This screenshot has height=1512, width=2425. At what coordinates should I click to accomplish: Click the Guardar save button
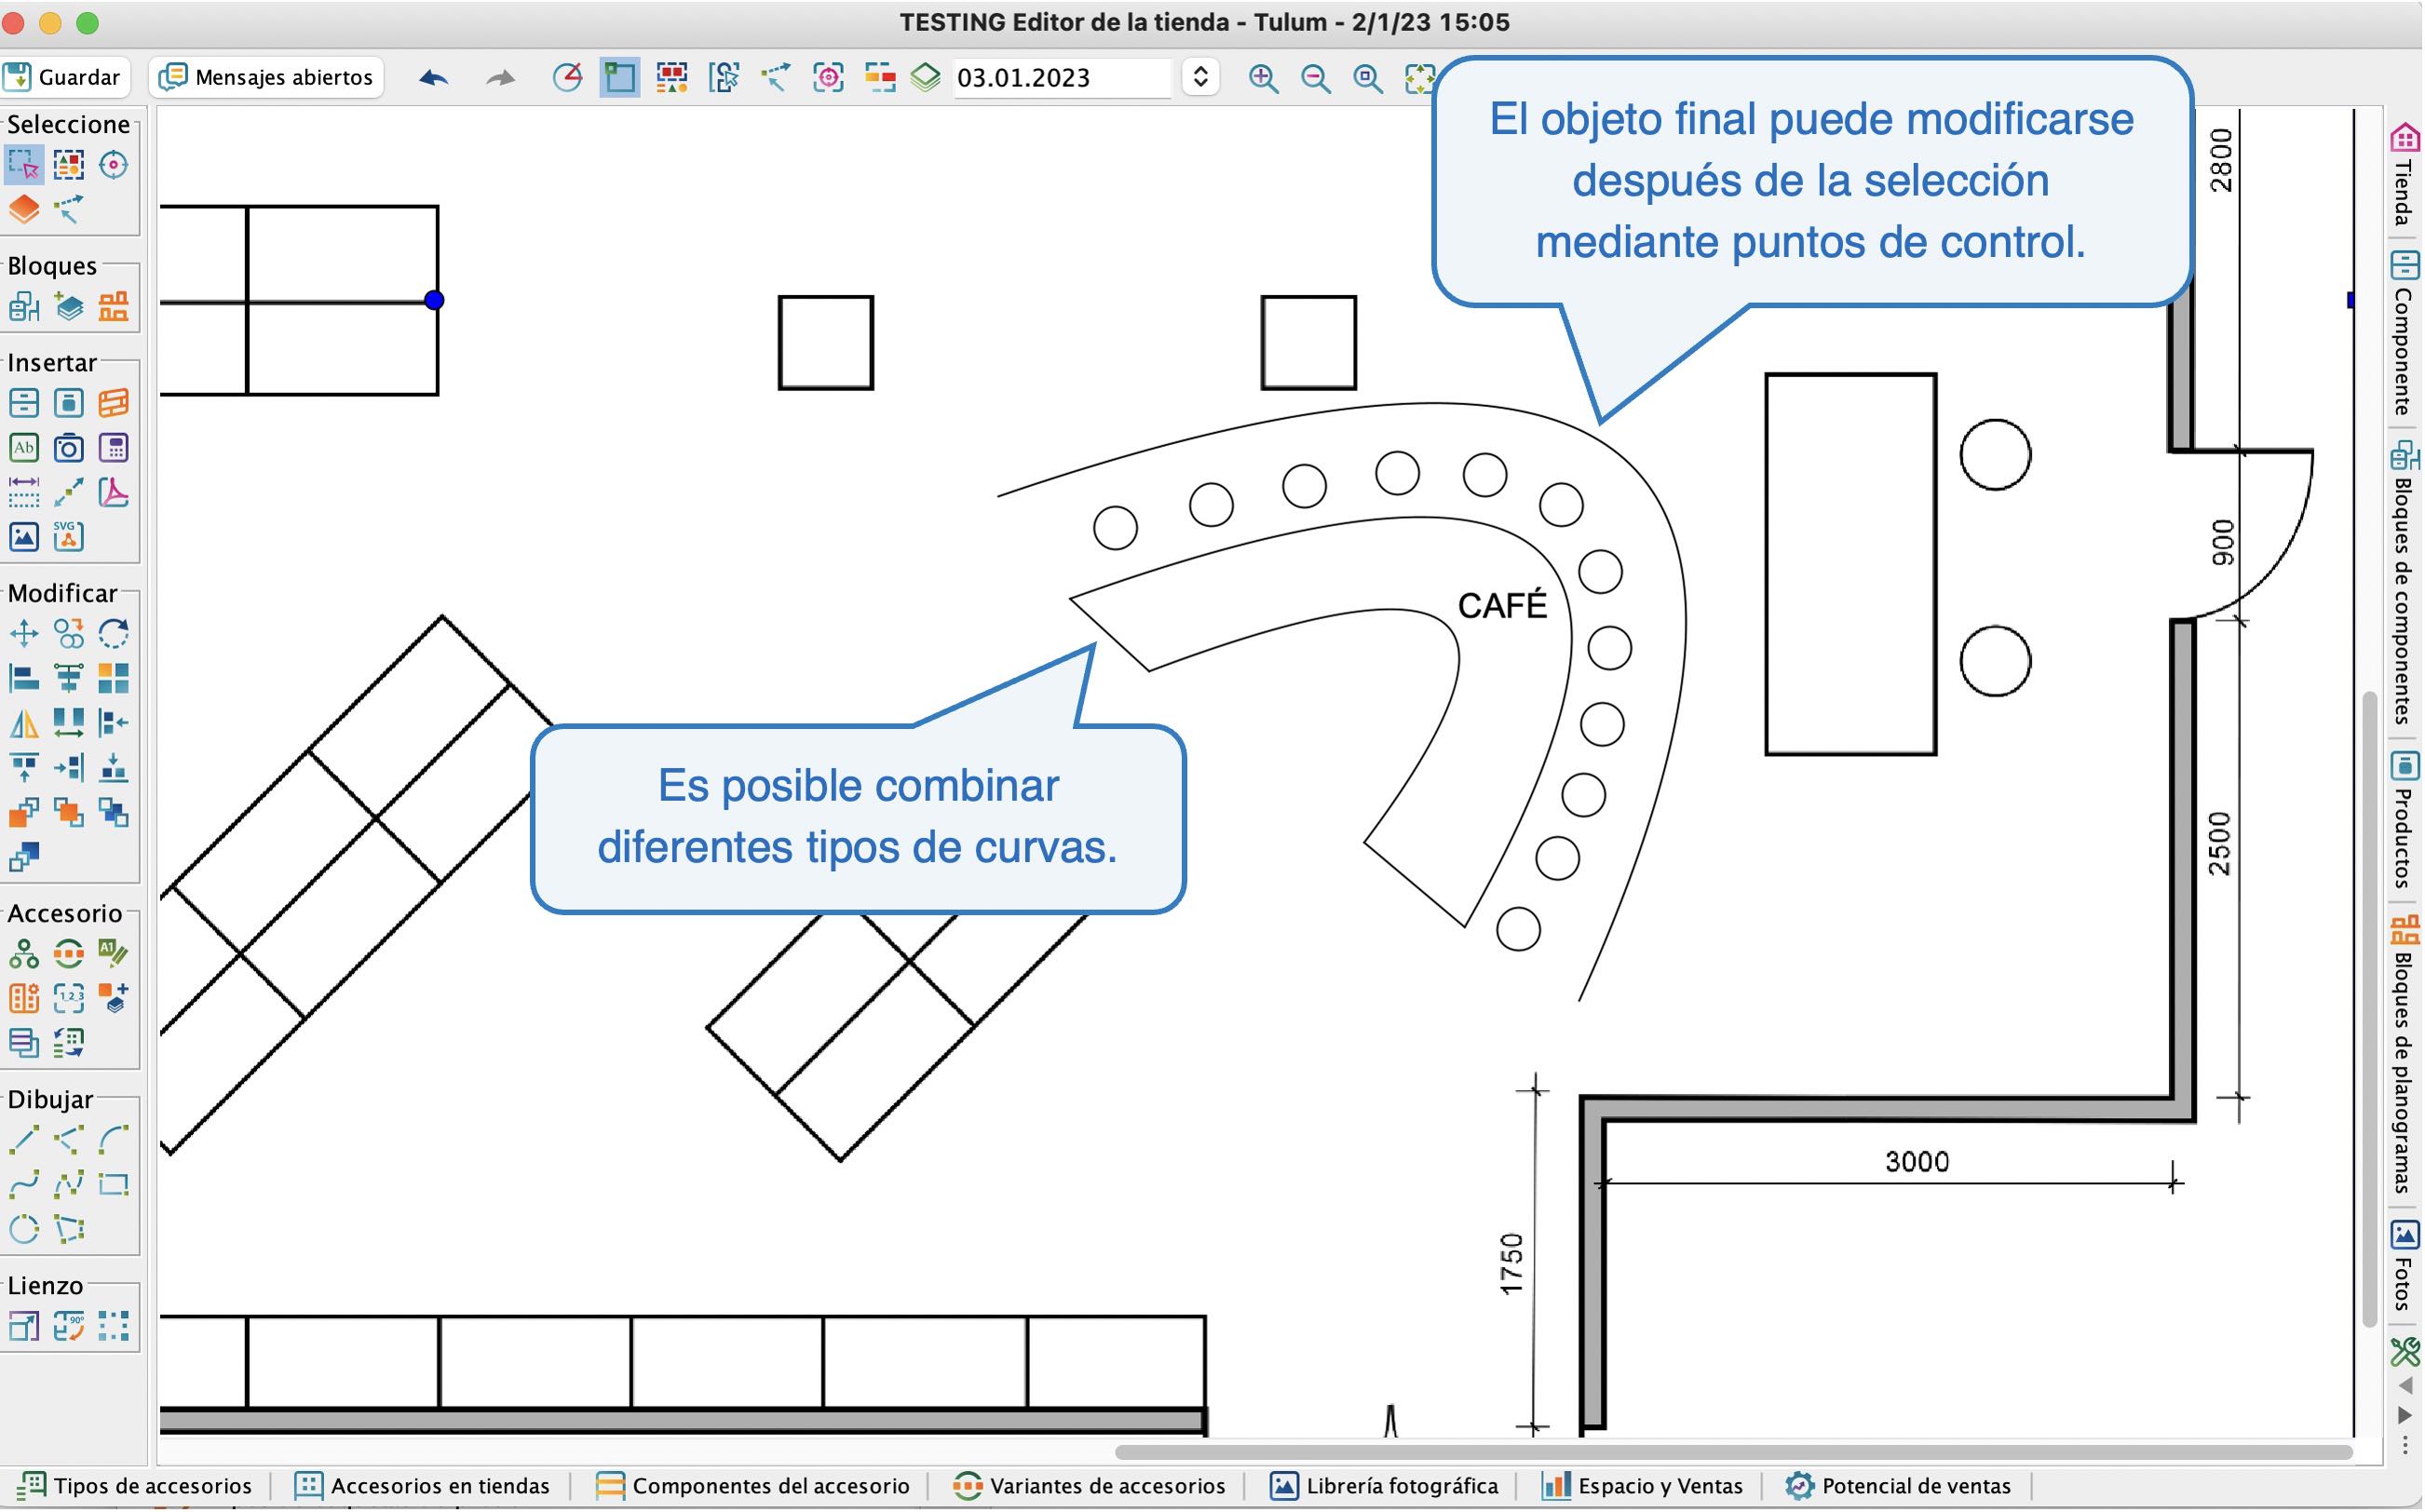(64, 77)
